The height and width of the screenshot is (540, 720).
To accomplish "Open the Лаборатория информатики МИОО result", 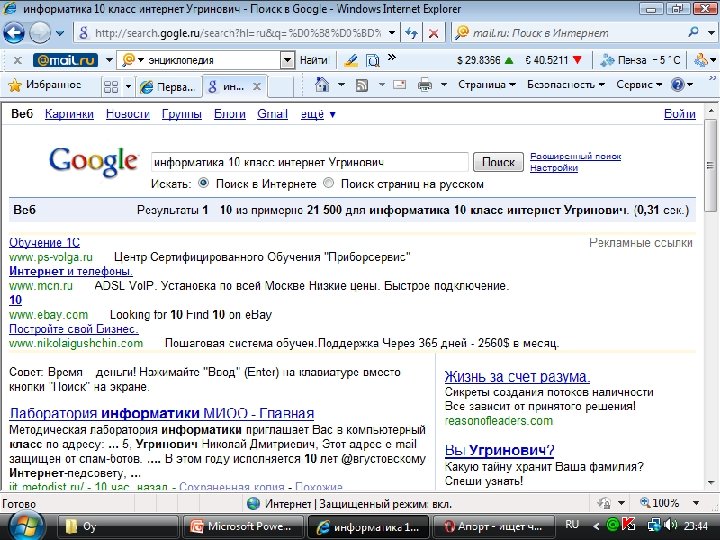I will 162,413.
